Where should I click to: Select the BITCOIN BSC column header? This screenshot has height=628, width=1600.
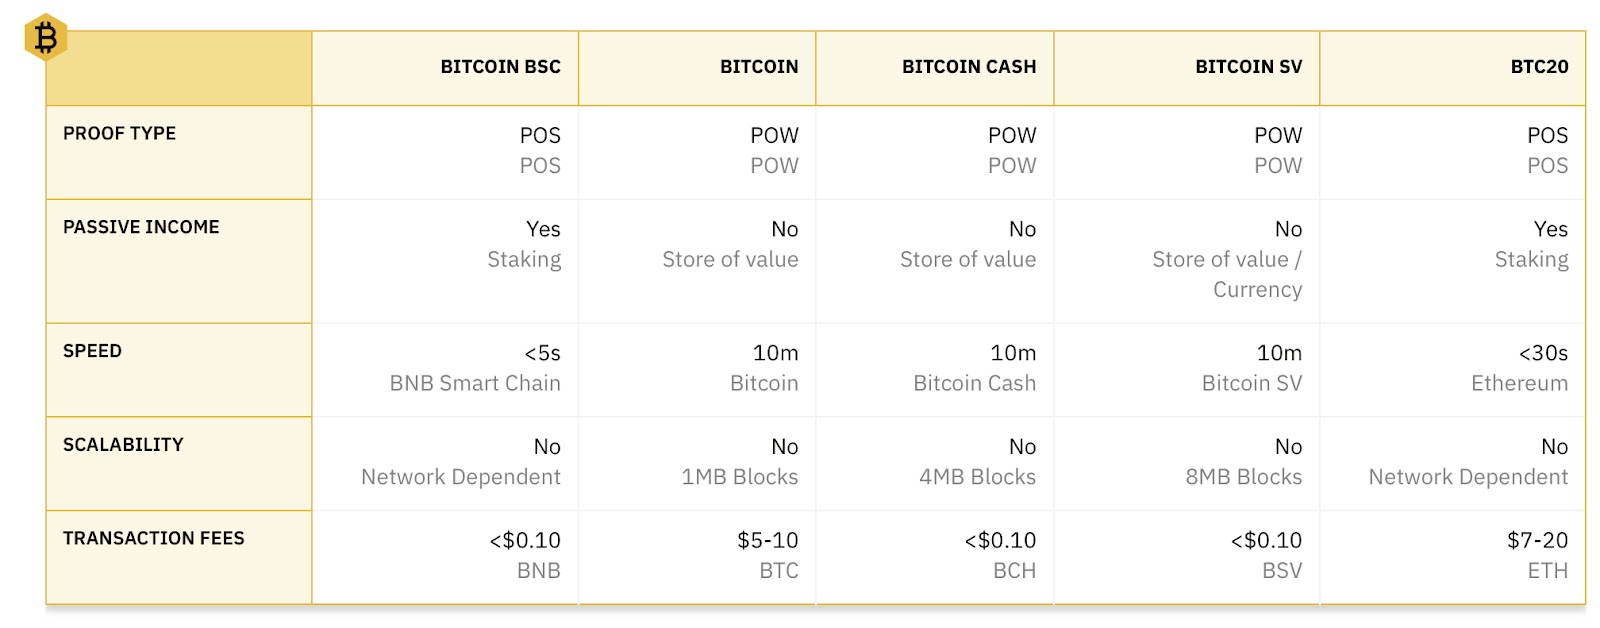coord(500,67)
